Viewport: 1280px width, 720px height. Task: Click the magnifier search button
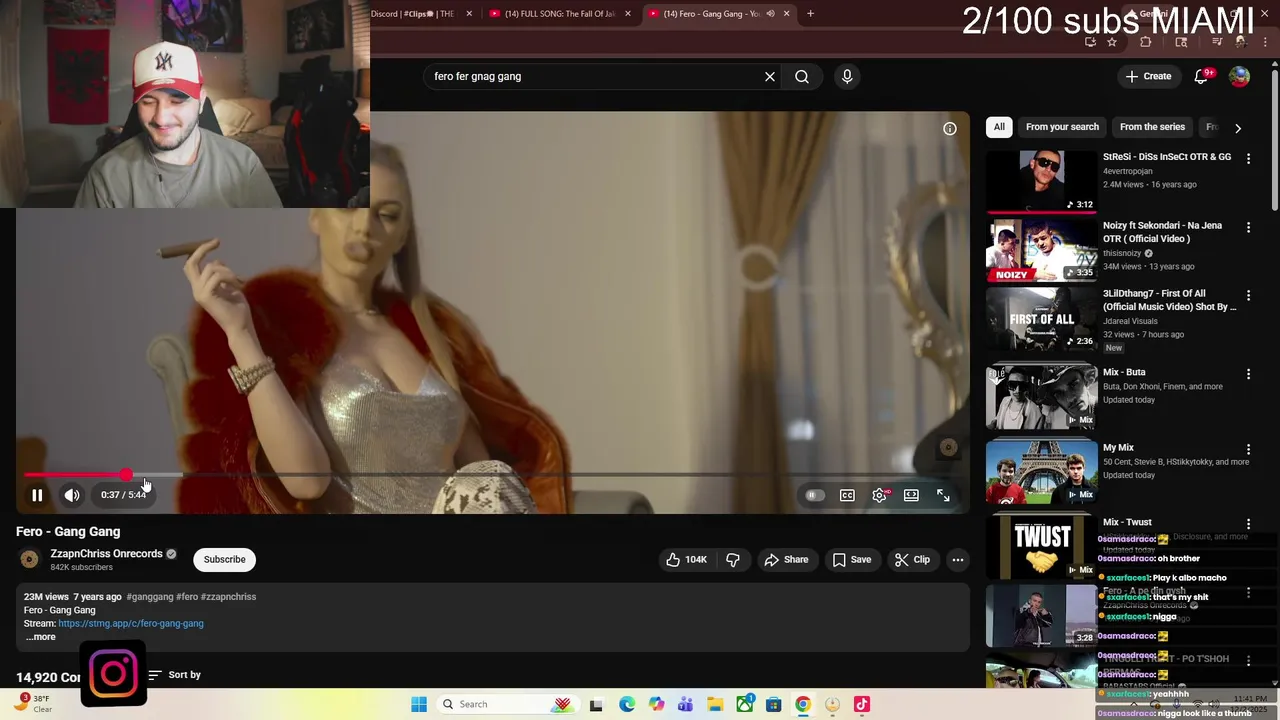802,76
